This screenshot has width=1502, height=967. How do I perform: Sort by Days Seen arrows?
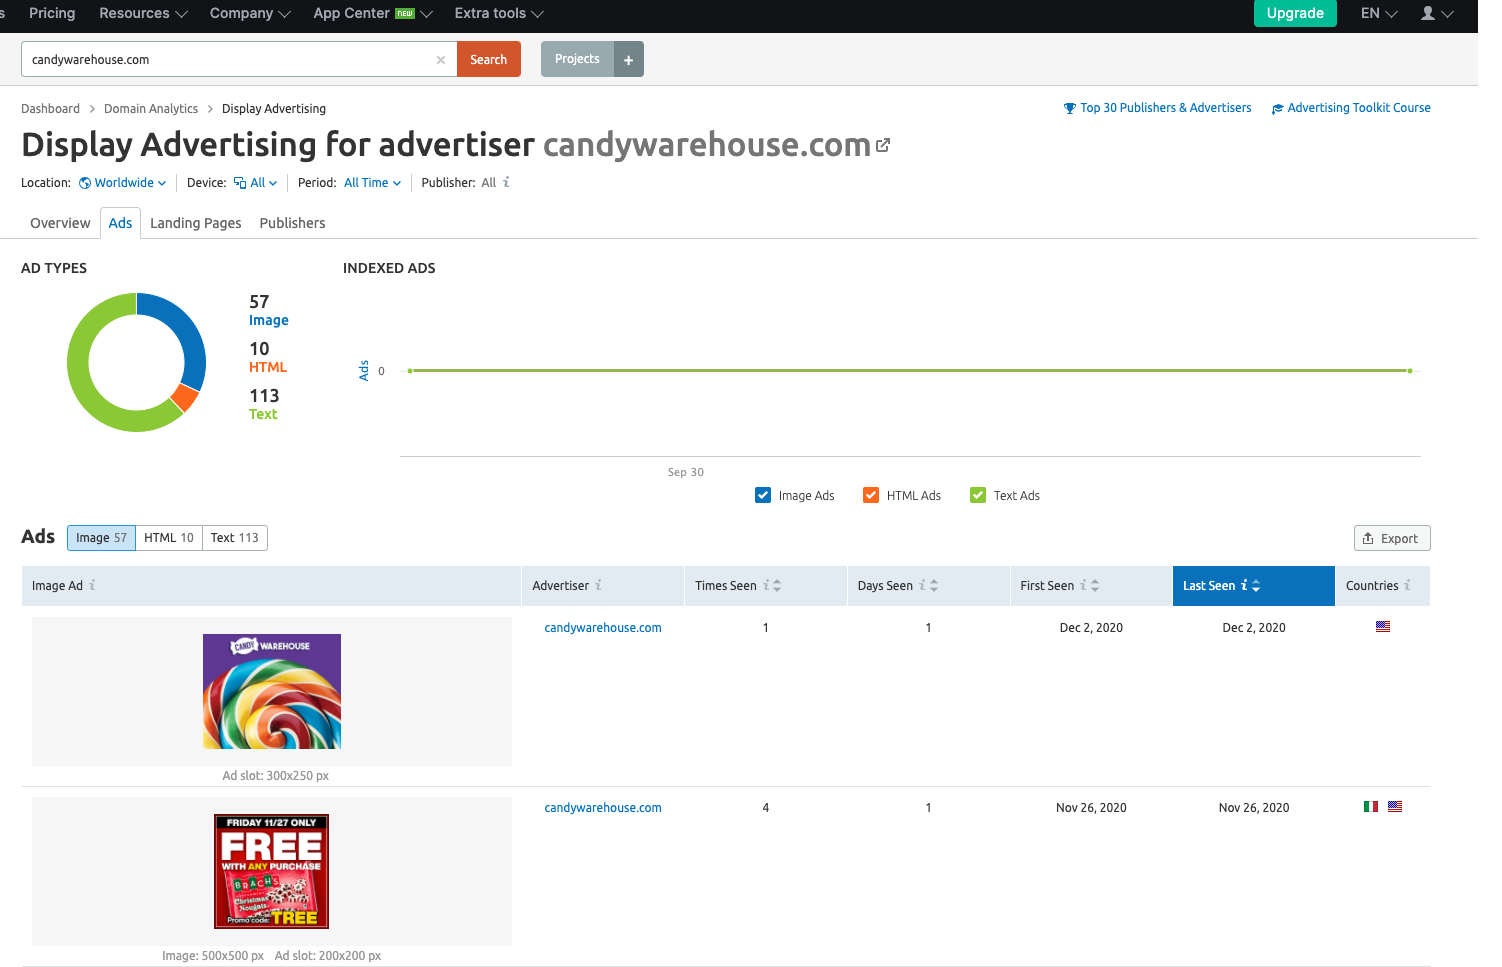(934, 586)
